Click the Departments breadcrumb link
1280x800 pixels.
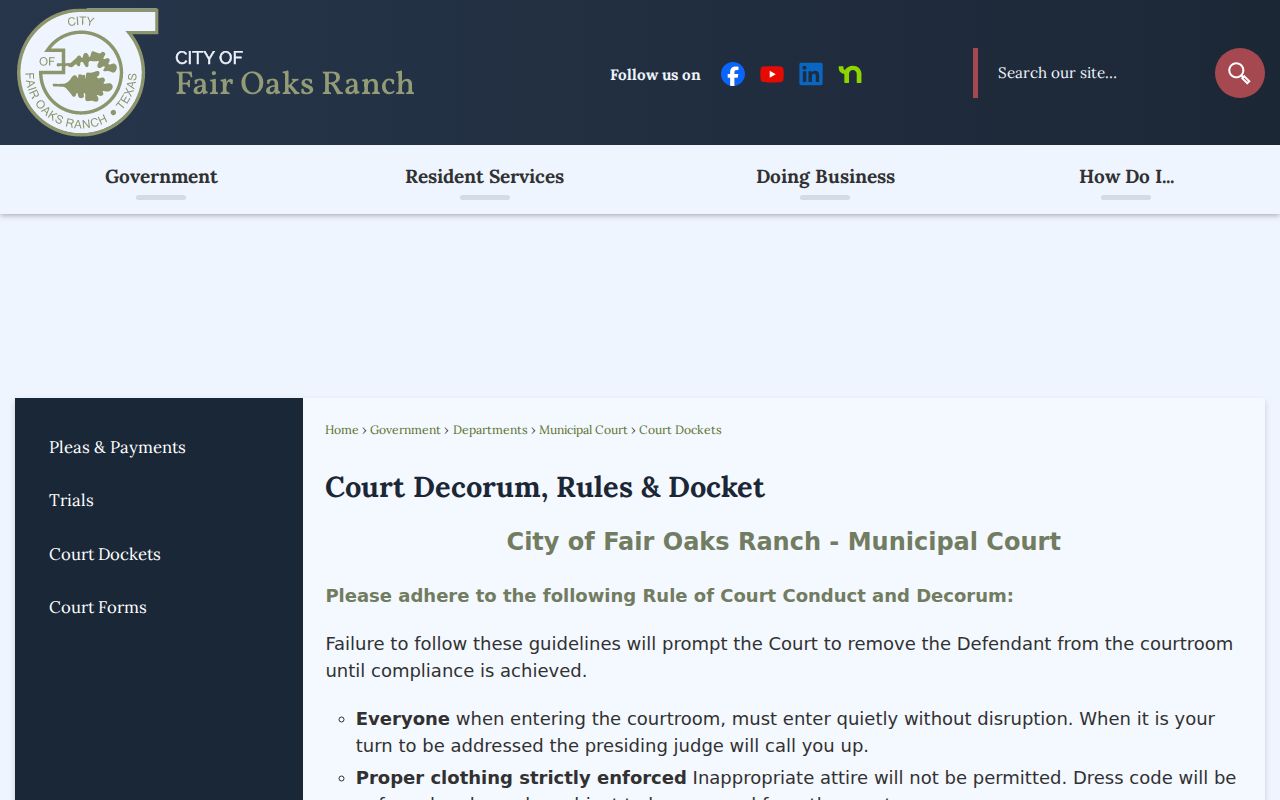(x=490, y=430)
